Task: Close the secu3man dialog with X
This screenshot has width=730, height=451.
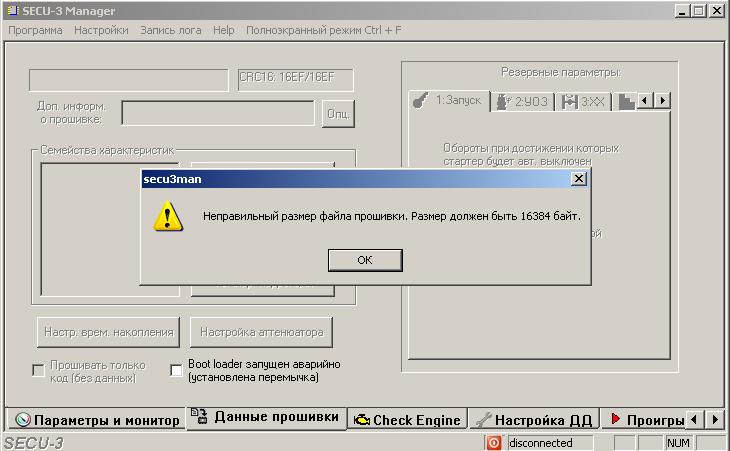Action: (x=578, y=178)
